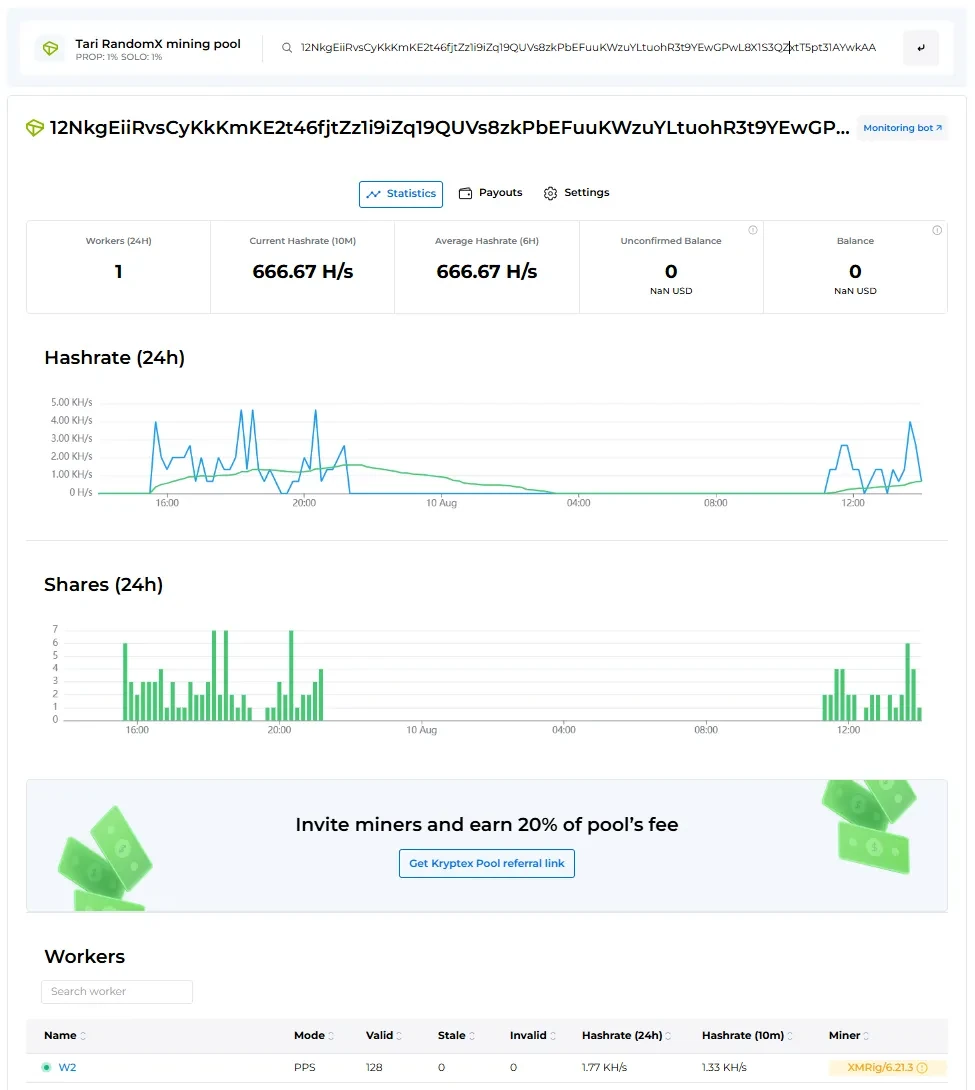Click the Tari icon beside the wallet address
The height and width of the screenshot is (1090, 975).
click(35, 128)
